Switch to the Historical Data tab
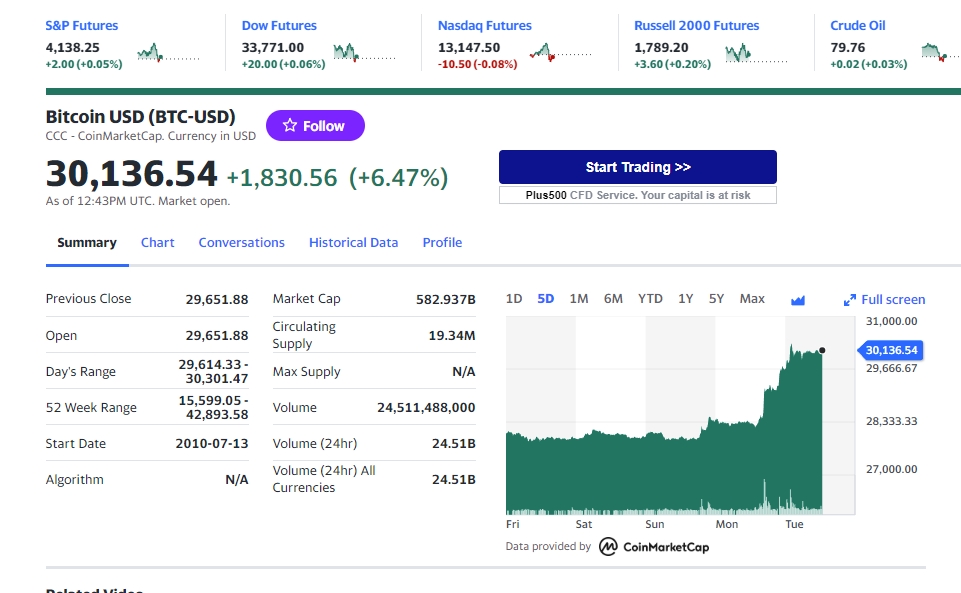Image resolution: width=961 pixels, height=593 pixels. [353, 243]
